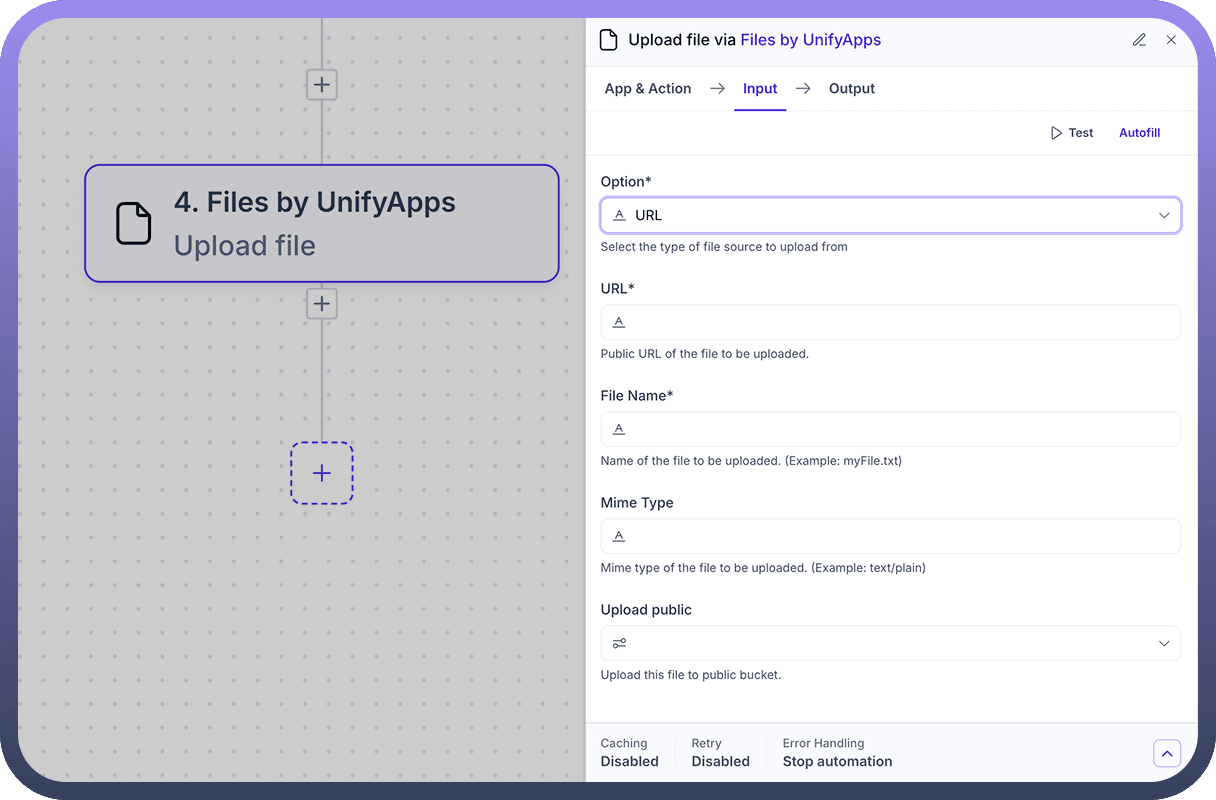
Task: Click the document icon beside the panel title
Action: (608, 40)
